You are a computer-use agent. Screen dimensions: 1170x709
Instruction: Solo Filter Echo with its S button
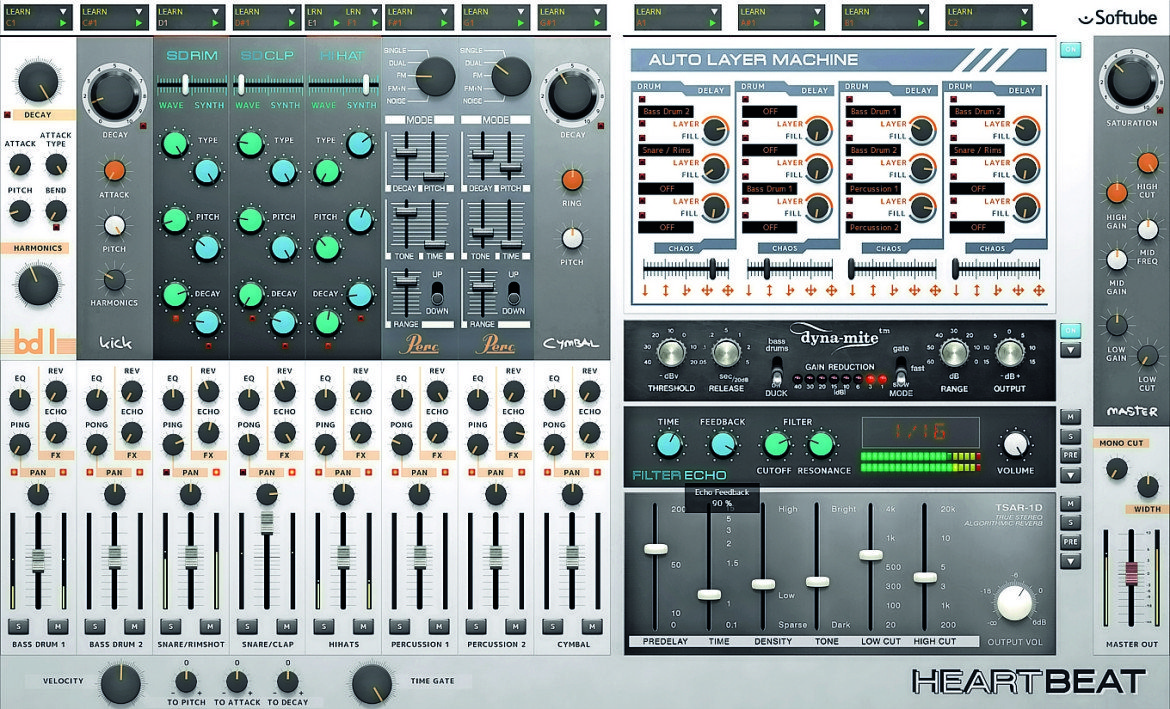[x=1071, y=437]
